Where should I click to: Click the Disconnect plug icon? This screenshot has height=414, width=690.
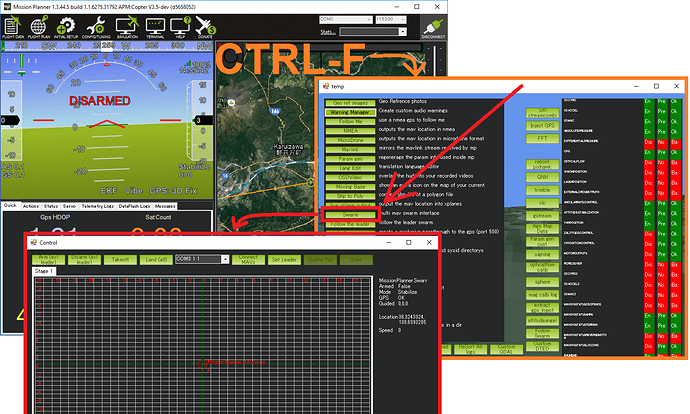click(x=433, y=28)
